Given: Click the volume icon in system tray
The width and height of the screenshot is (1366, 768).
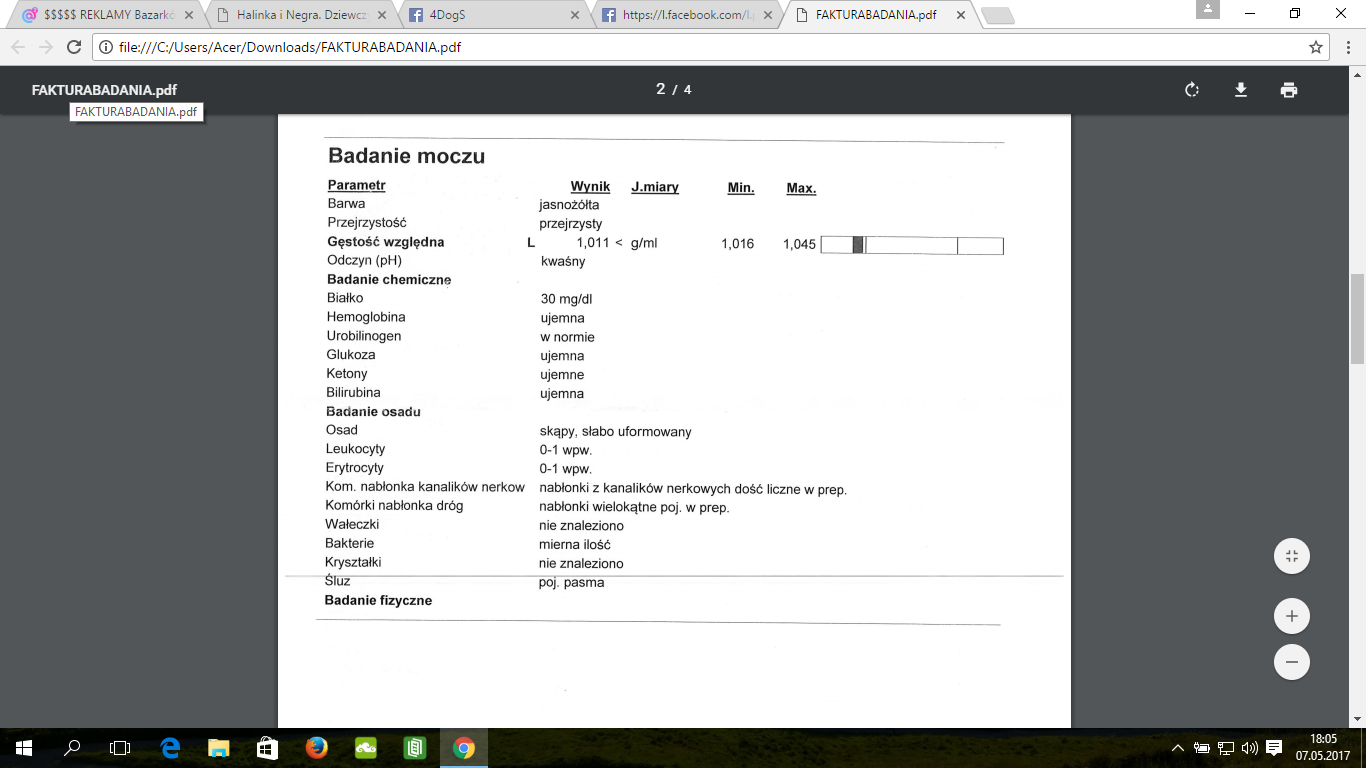Looking at the screenshot, I should click(x=1249, y=748).
